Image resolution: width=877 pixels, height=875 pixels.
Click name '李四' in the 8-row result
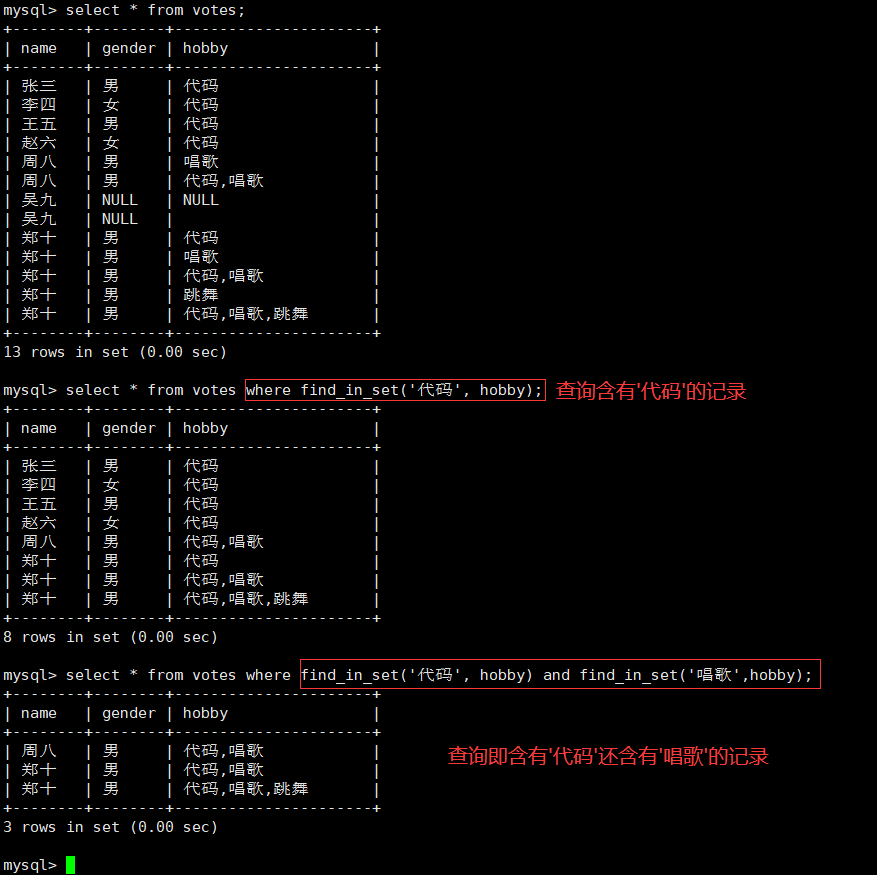(39, 484)
